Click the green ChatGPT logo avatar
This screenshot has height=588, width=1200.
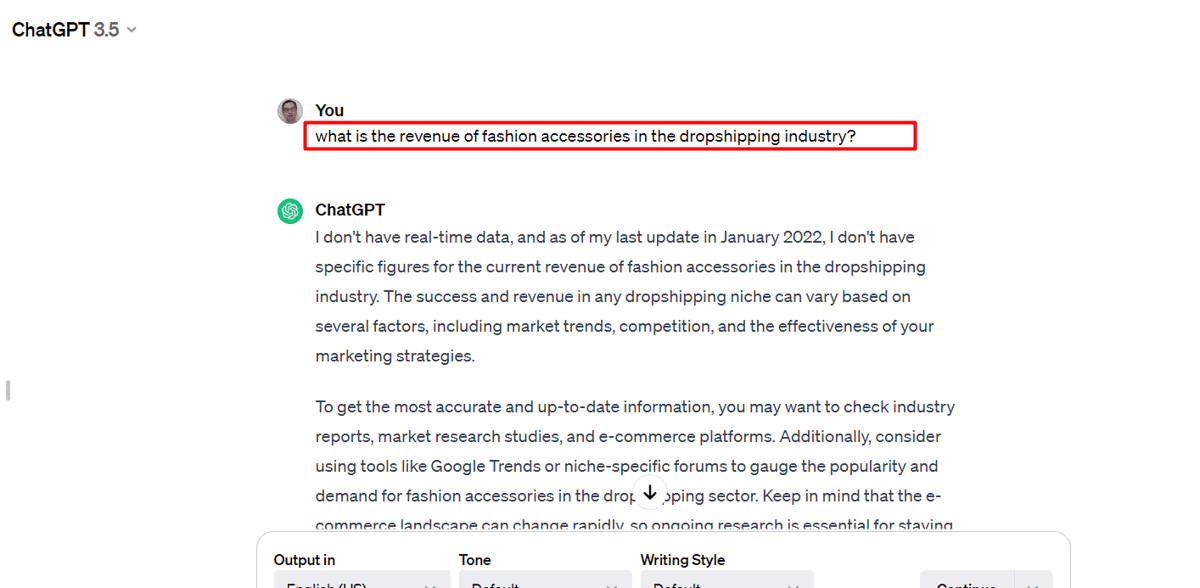coord(290,211)
